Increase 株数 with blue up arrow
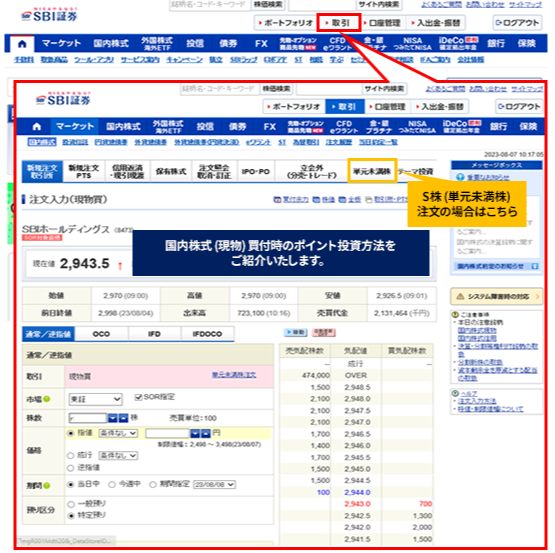The width and height of the screenshot is (555, 553). click(123, 418)
